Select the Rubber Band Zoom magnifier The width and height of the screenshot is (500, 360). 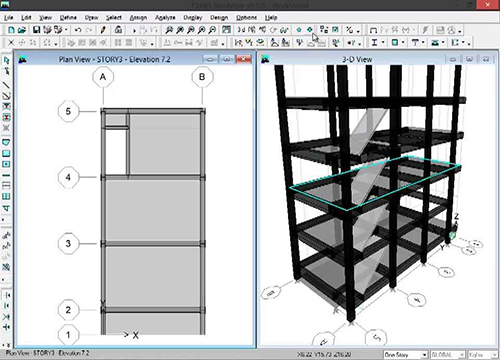[169, 30]
